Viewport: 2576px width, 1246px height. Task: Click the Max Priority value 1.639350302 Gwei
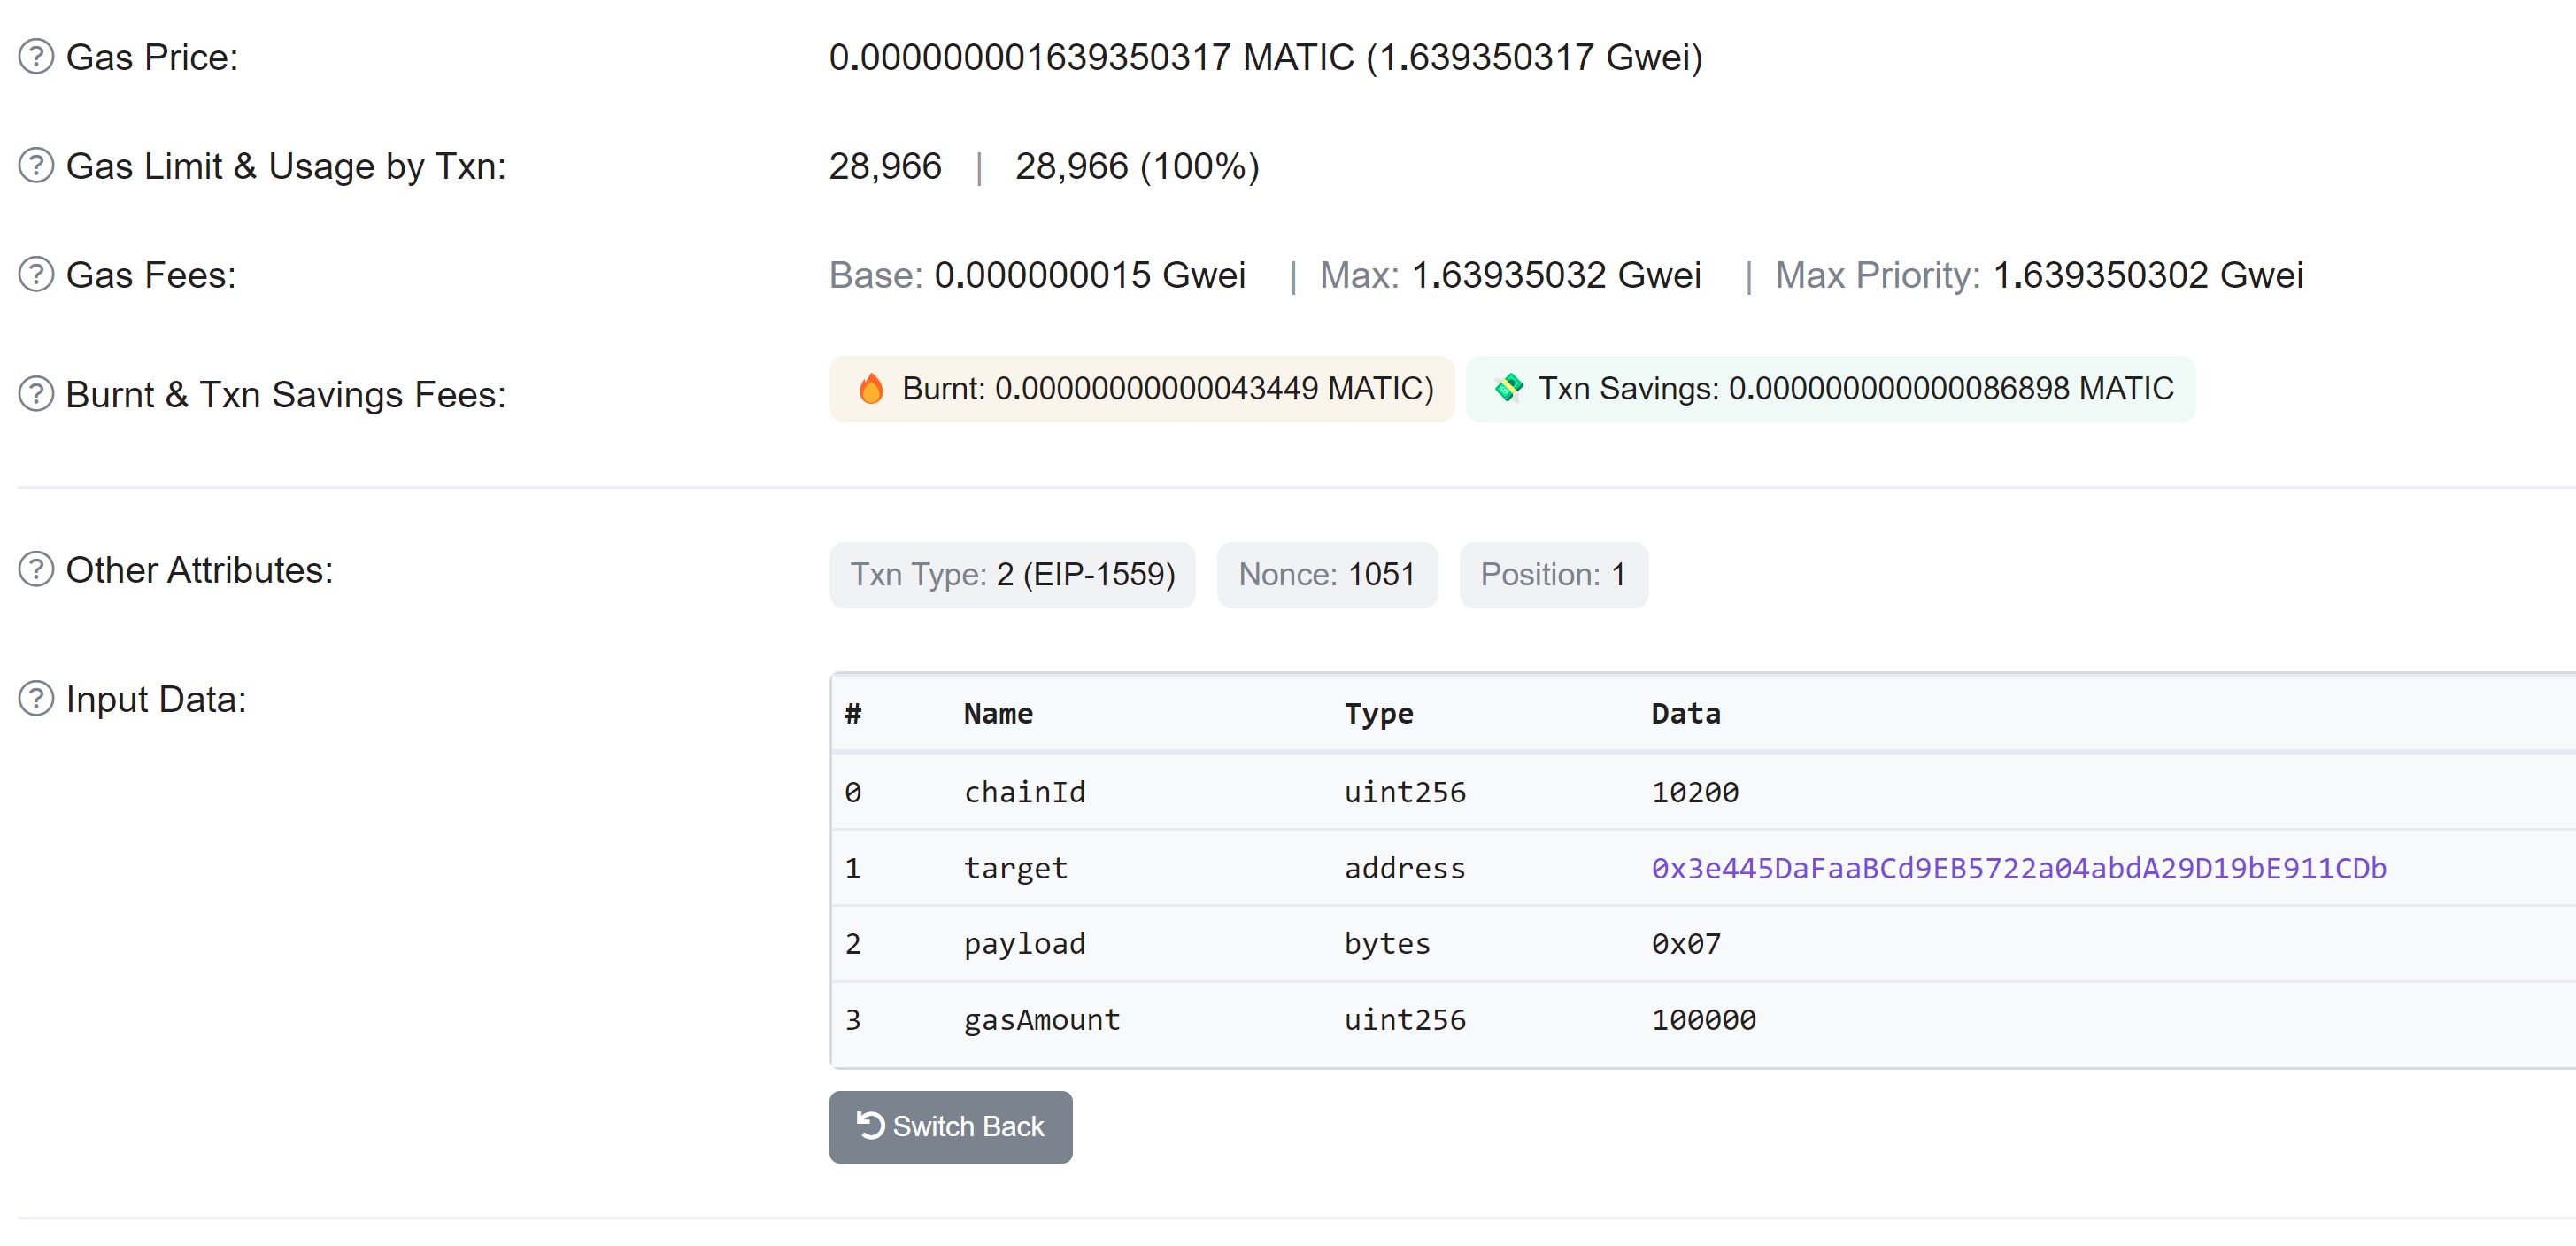pyautogui.click(x=2148, y=276)
